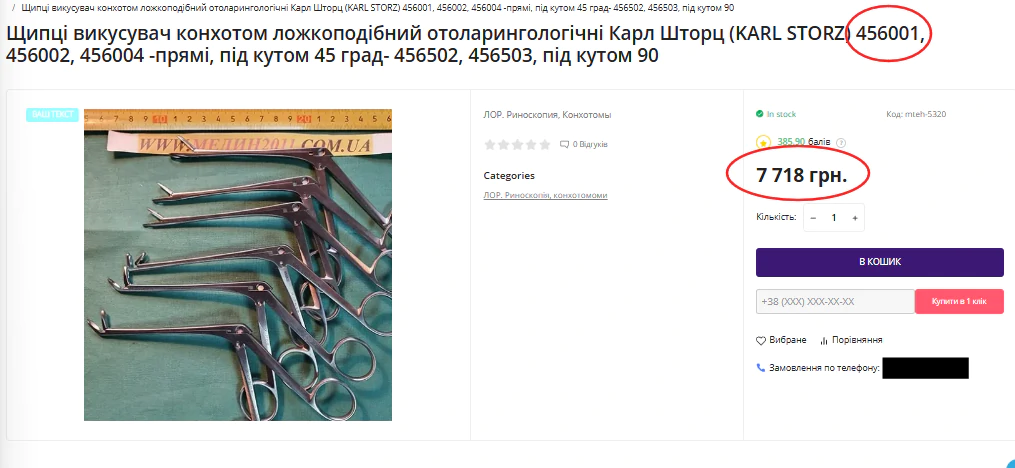Click the ВАШ ТЕКСТ label badge
1015x468 pixels.
click(52, 115)
